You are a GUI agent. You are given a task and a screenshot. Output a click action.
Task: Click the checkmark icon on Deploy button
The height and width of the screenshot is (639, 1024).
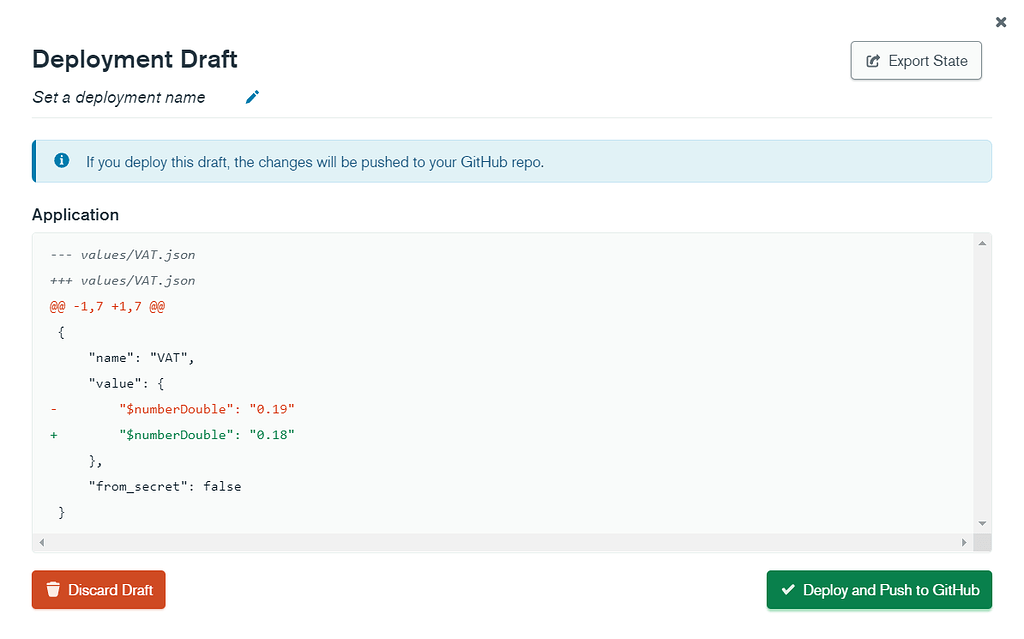coord(788,590)
